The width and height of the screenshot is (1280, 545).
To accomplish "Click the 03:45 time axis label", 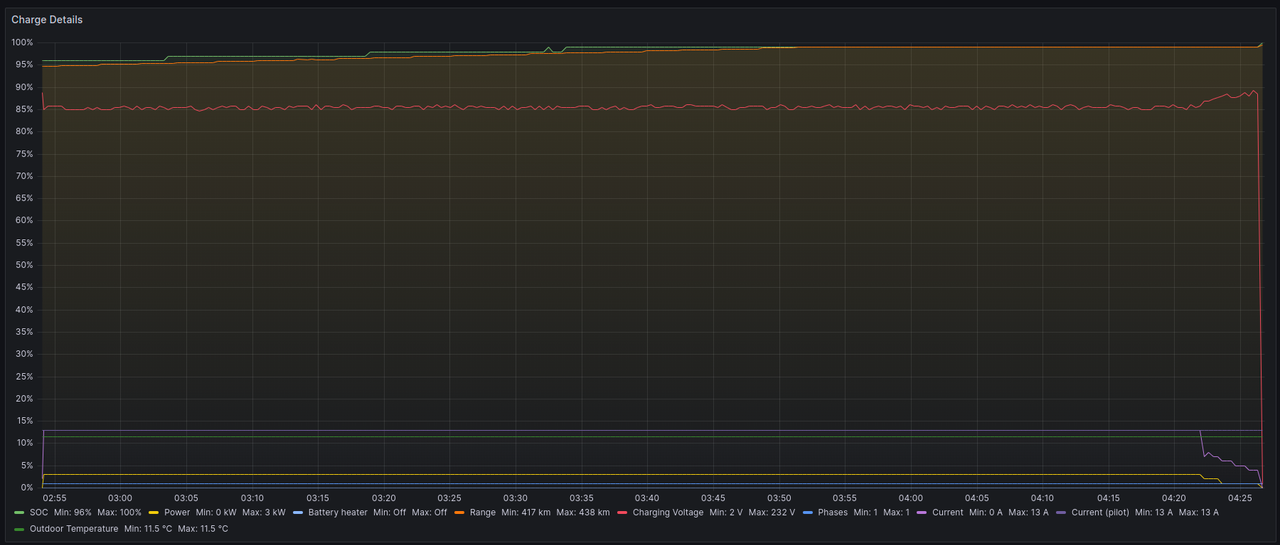I will 713,497.
